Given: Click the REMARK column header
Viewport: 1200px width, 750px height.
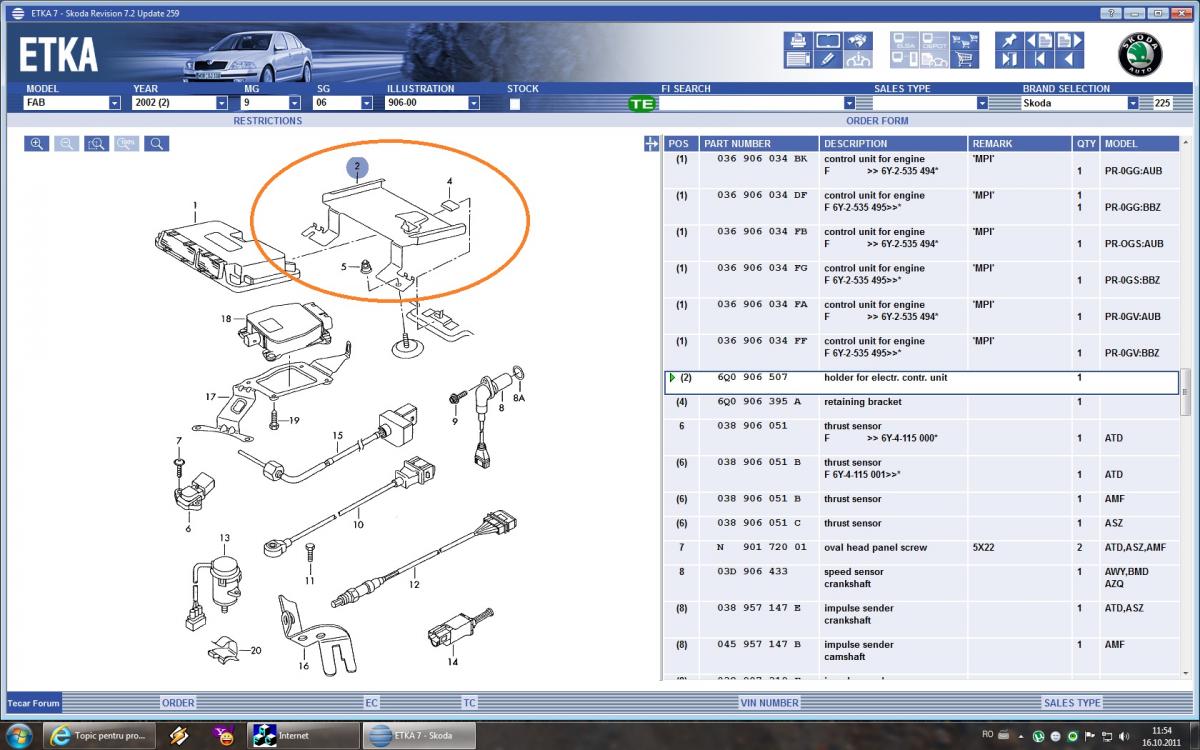Looking at the screenshot, I should (x=1020, y=144).
